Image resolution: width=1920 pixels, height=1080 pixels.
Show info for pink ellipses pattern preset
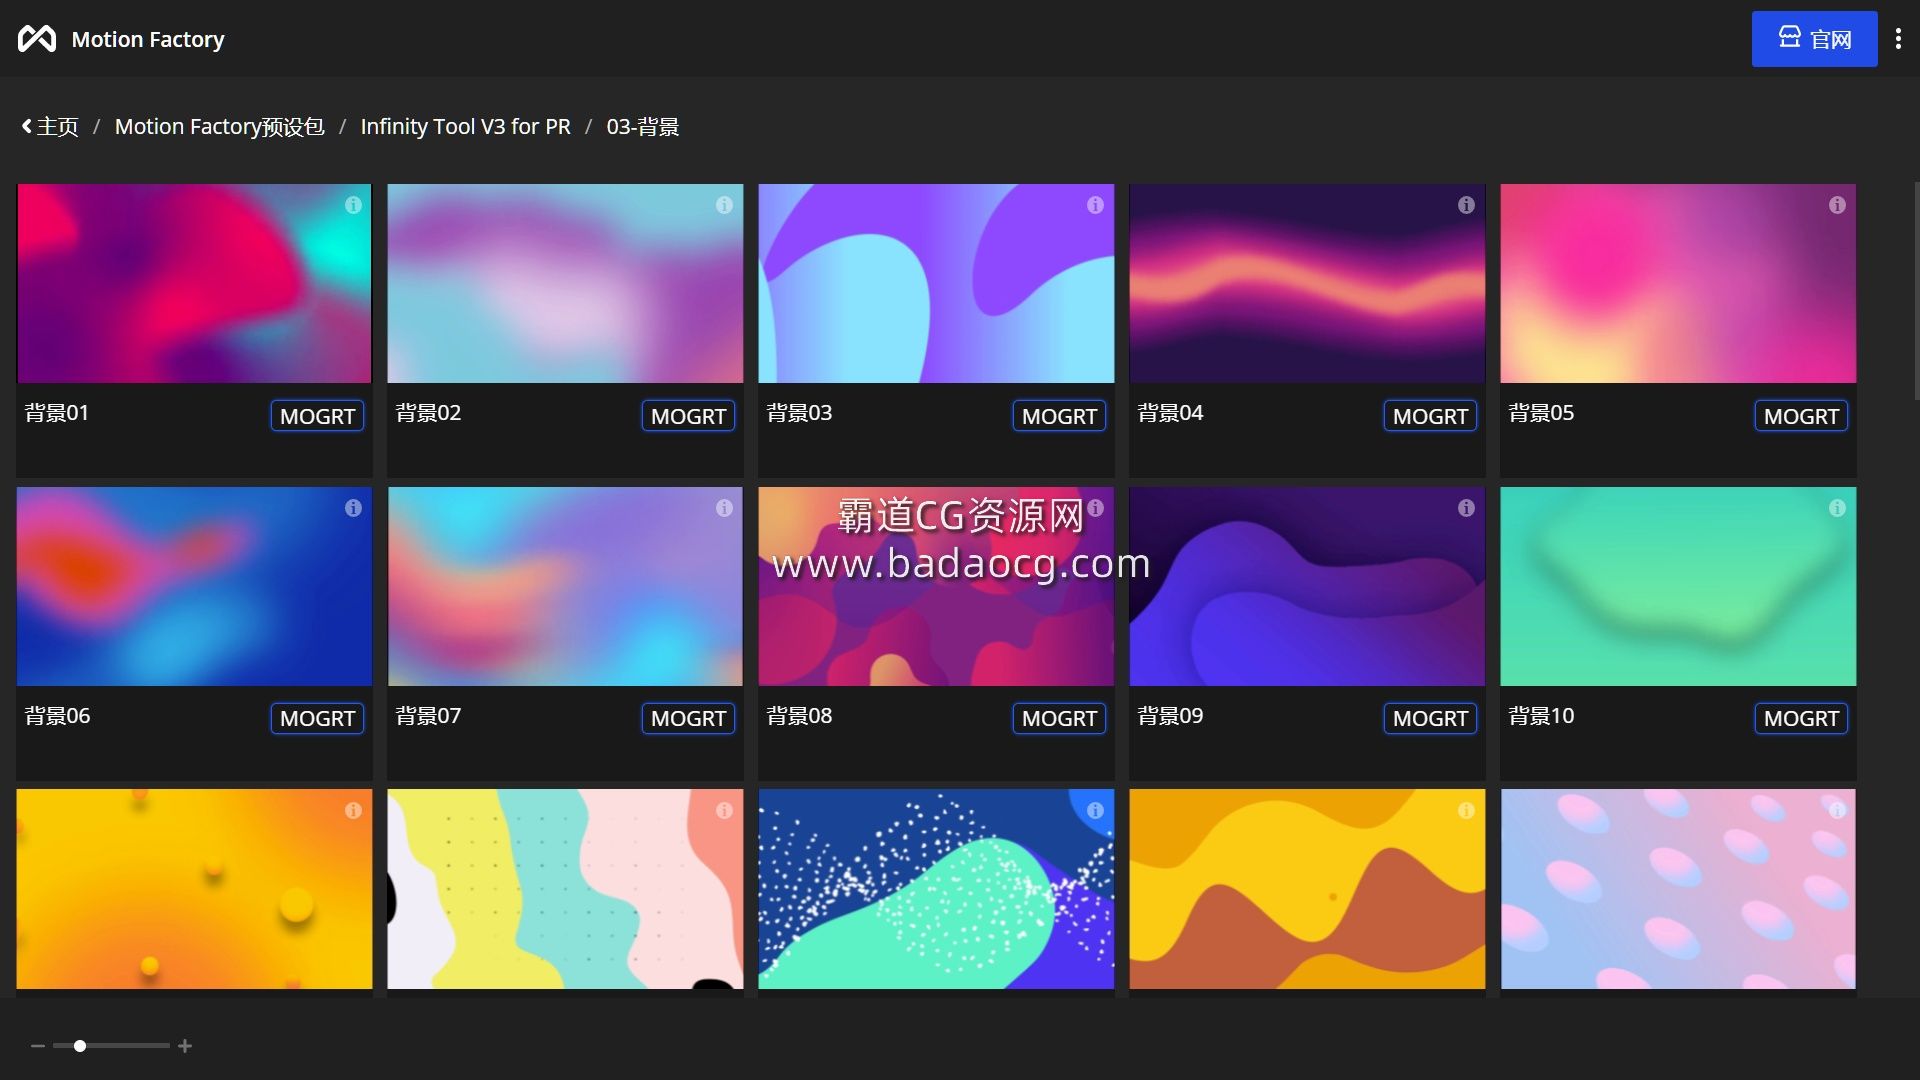pos(1837,811)
